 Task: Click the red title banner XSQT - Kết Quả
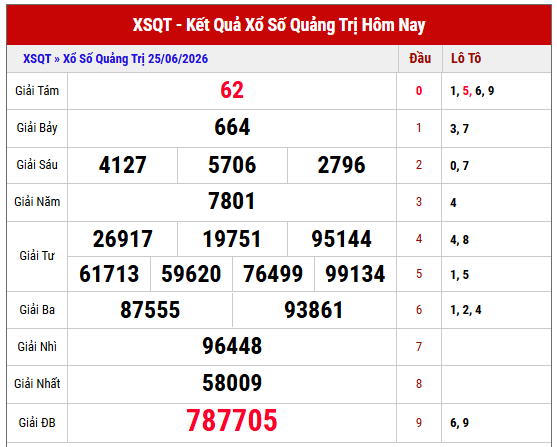point(279,25)
